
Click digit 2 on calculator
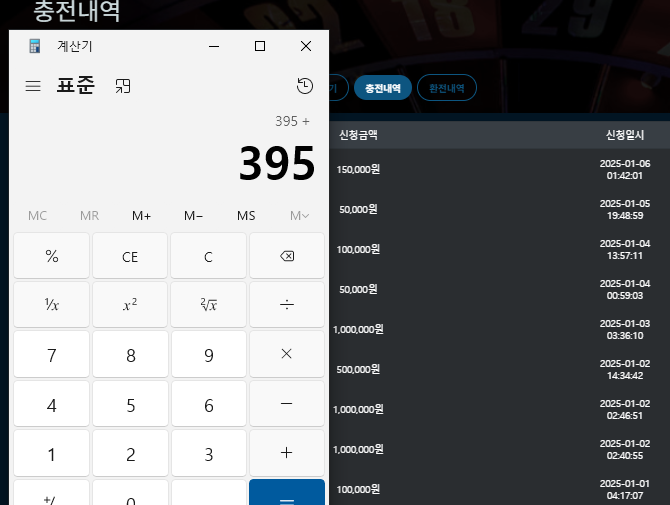click(x=130, y=452)
